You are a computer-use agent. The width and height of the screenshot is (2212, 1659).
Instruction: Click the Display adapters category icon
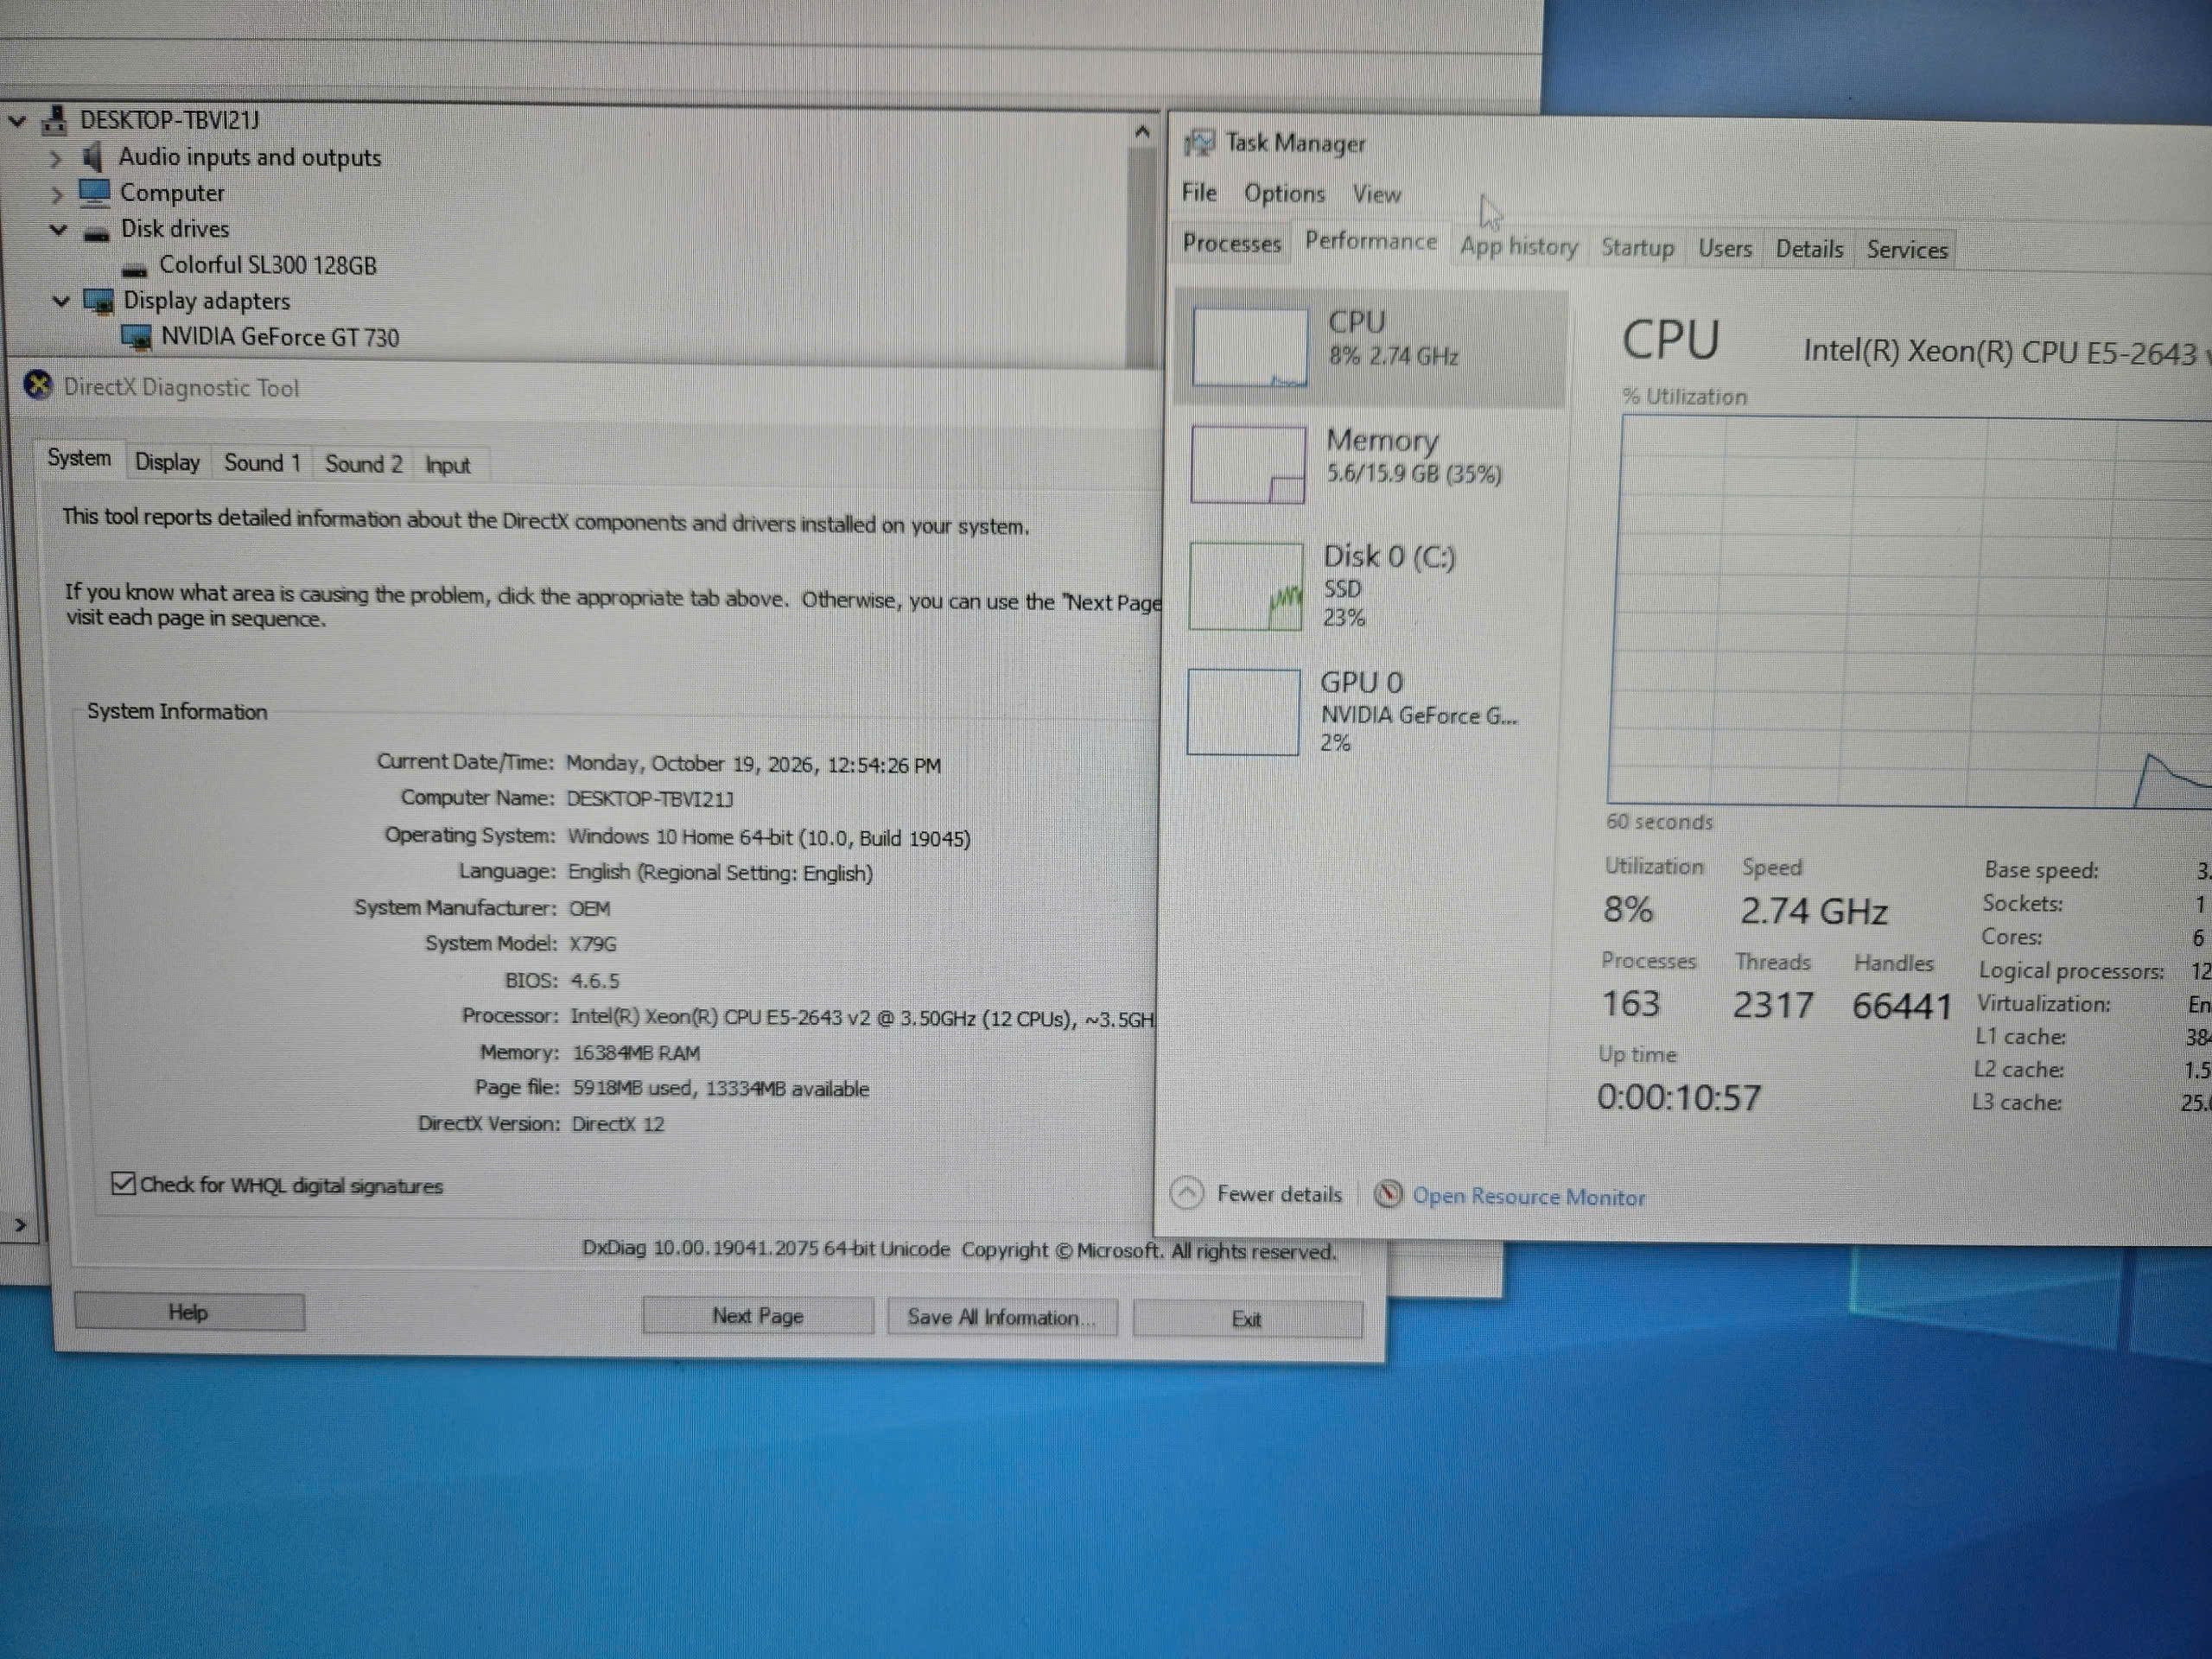98,300
